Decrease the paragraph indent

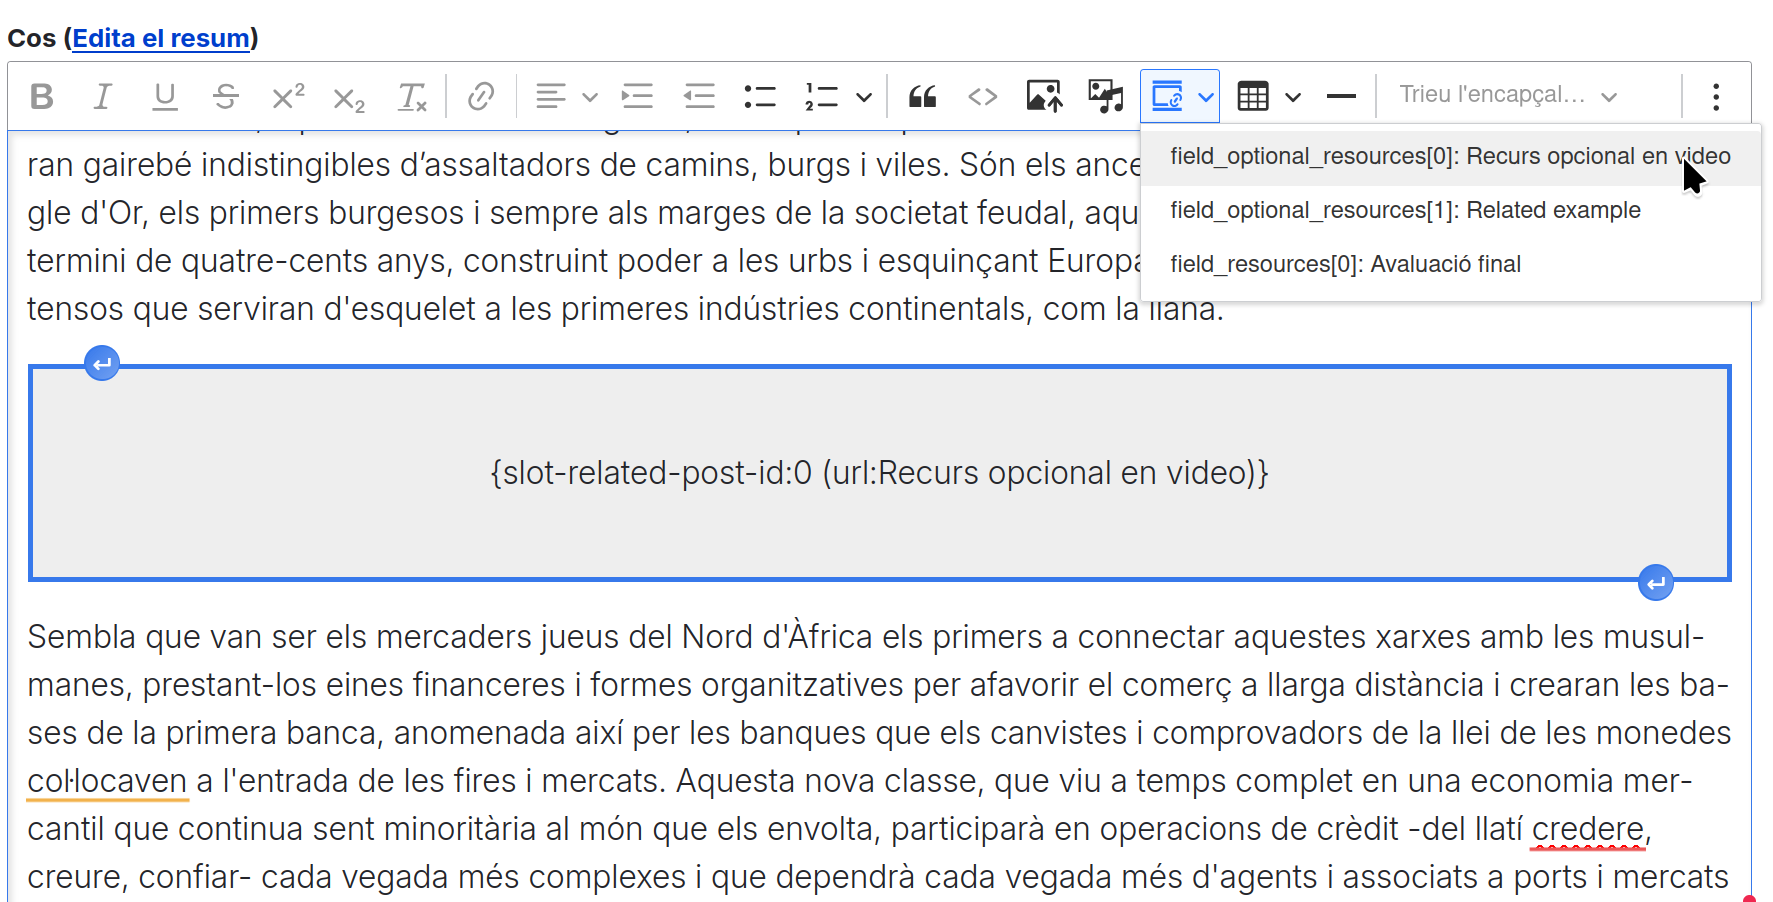point(699,97)
